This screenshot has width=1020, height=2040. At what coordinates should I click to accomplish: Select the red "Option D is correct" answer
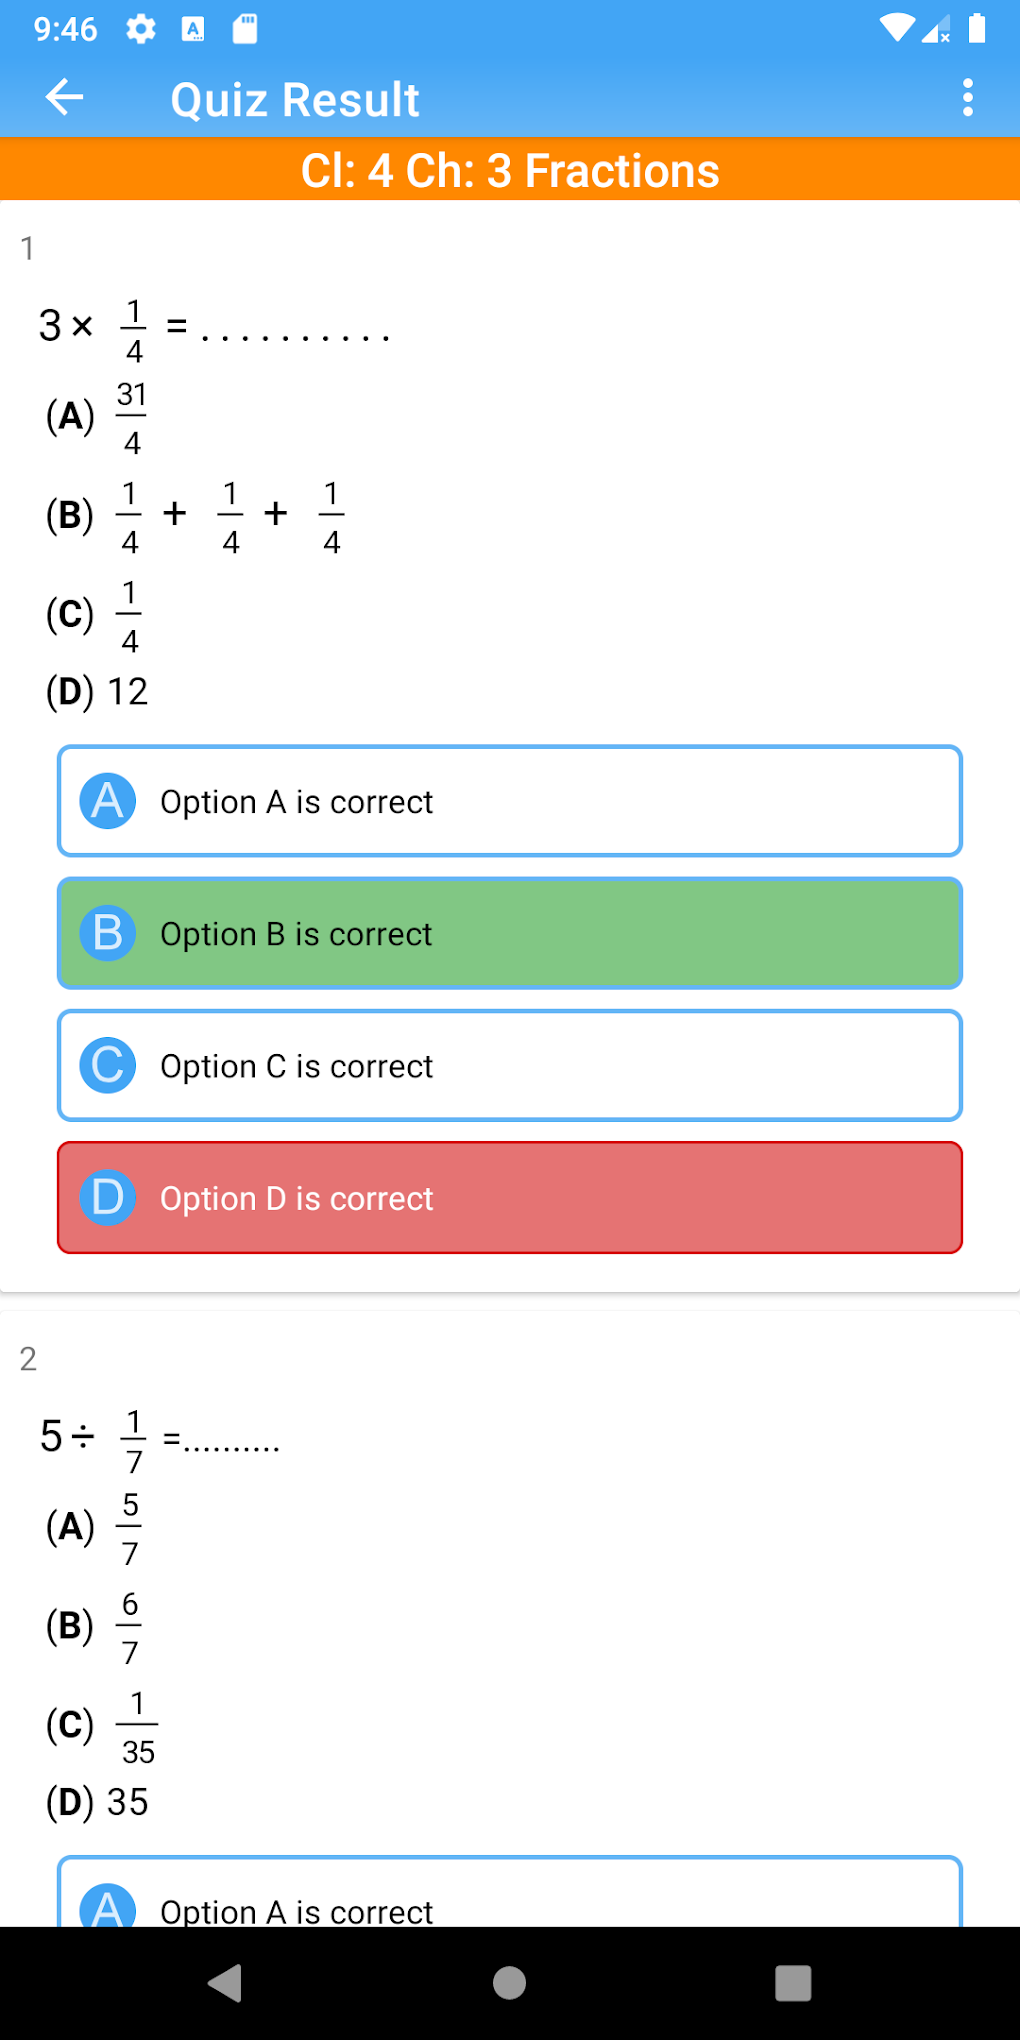tap(510, 1197)
